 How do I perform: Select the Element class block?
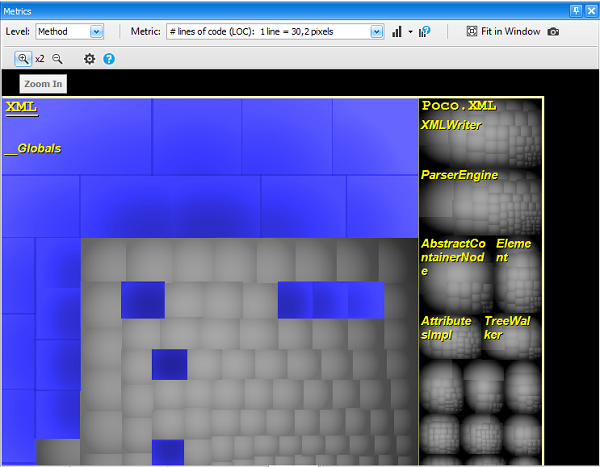pos(518,274)
